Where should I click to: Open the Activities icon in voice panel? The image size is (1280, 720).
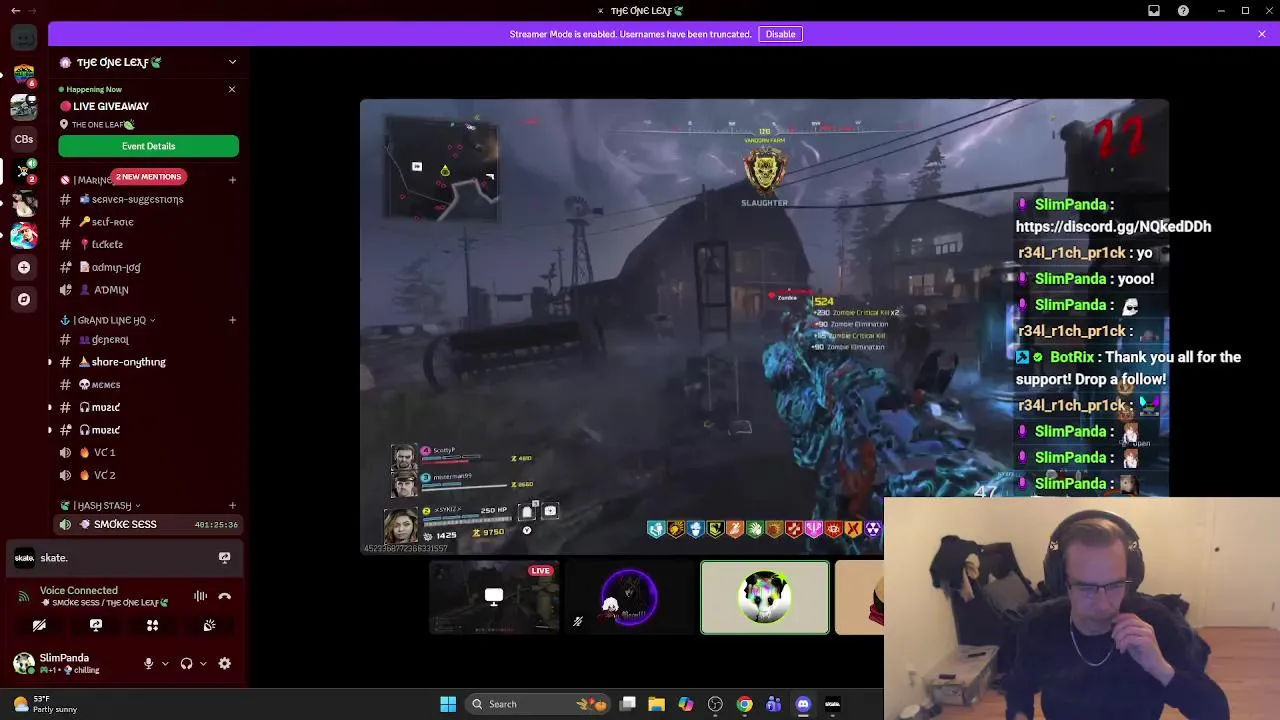pos(152,625)
